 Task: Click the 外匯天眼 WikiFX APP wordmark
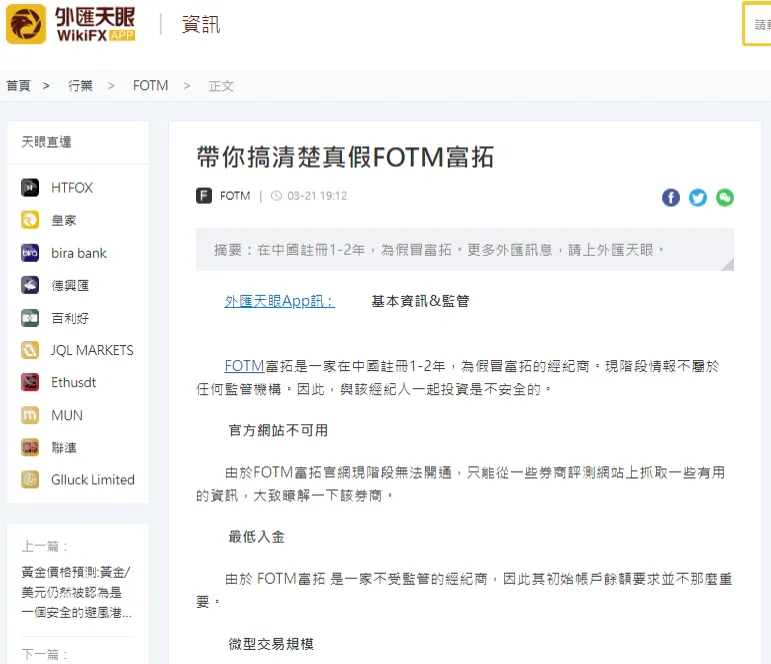95,24
